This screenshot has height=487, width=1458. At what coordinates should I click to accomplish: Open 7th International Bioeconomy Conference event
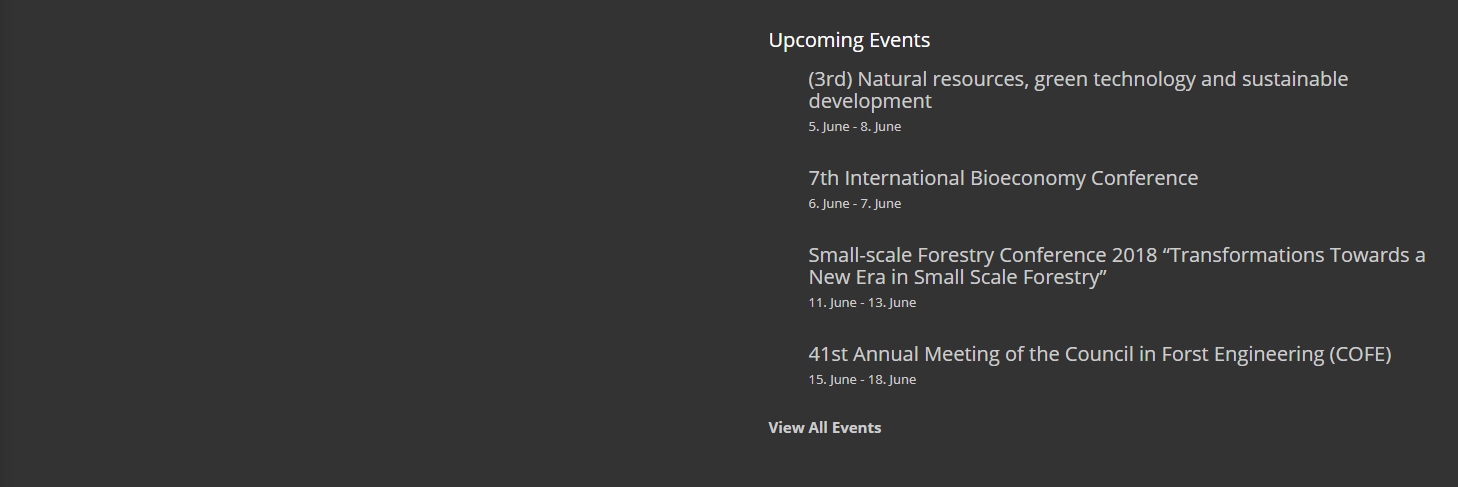point(1003,178)
